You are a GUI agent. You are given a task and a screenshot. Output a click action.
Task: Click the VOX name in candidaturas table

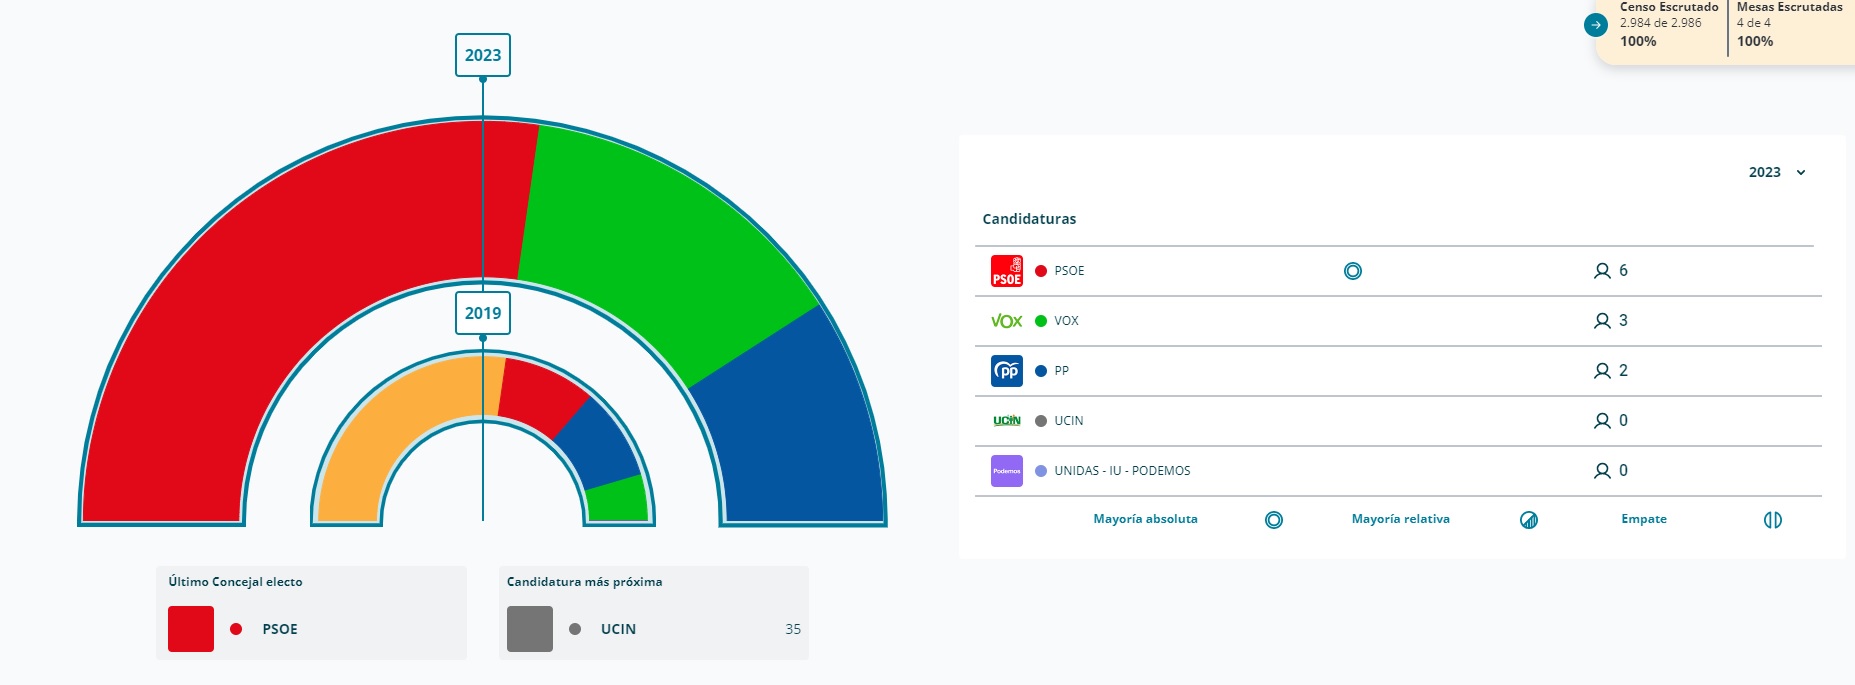[x=1066, y=321]
